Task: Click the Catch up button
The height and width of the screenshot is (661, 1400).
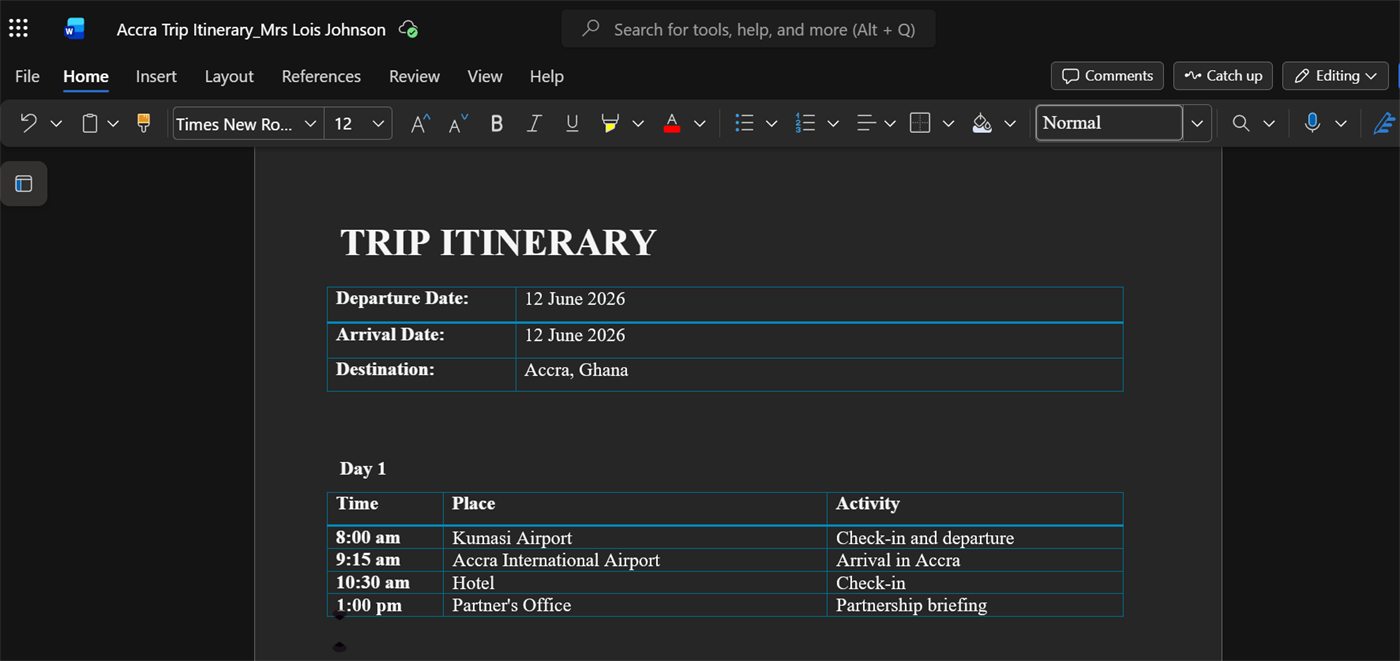Action: 1223,76
